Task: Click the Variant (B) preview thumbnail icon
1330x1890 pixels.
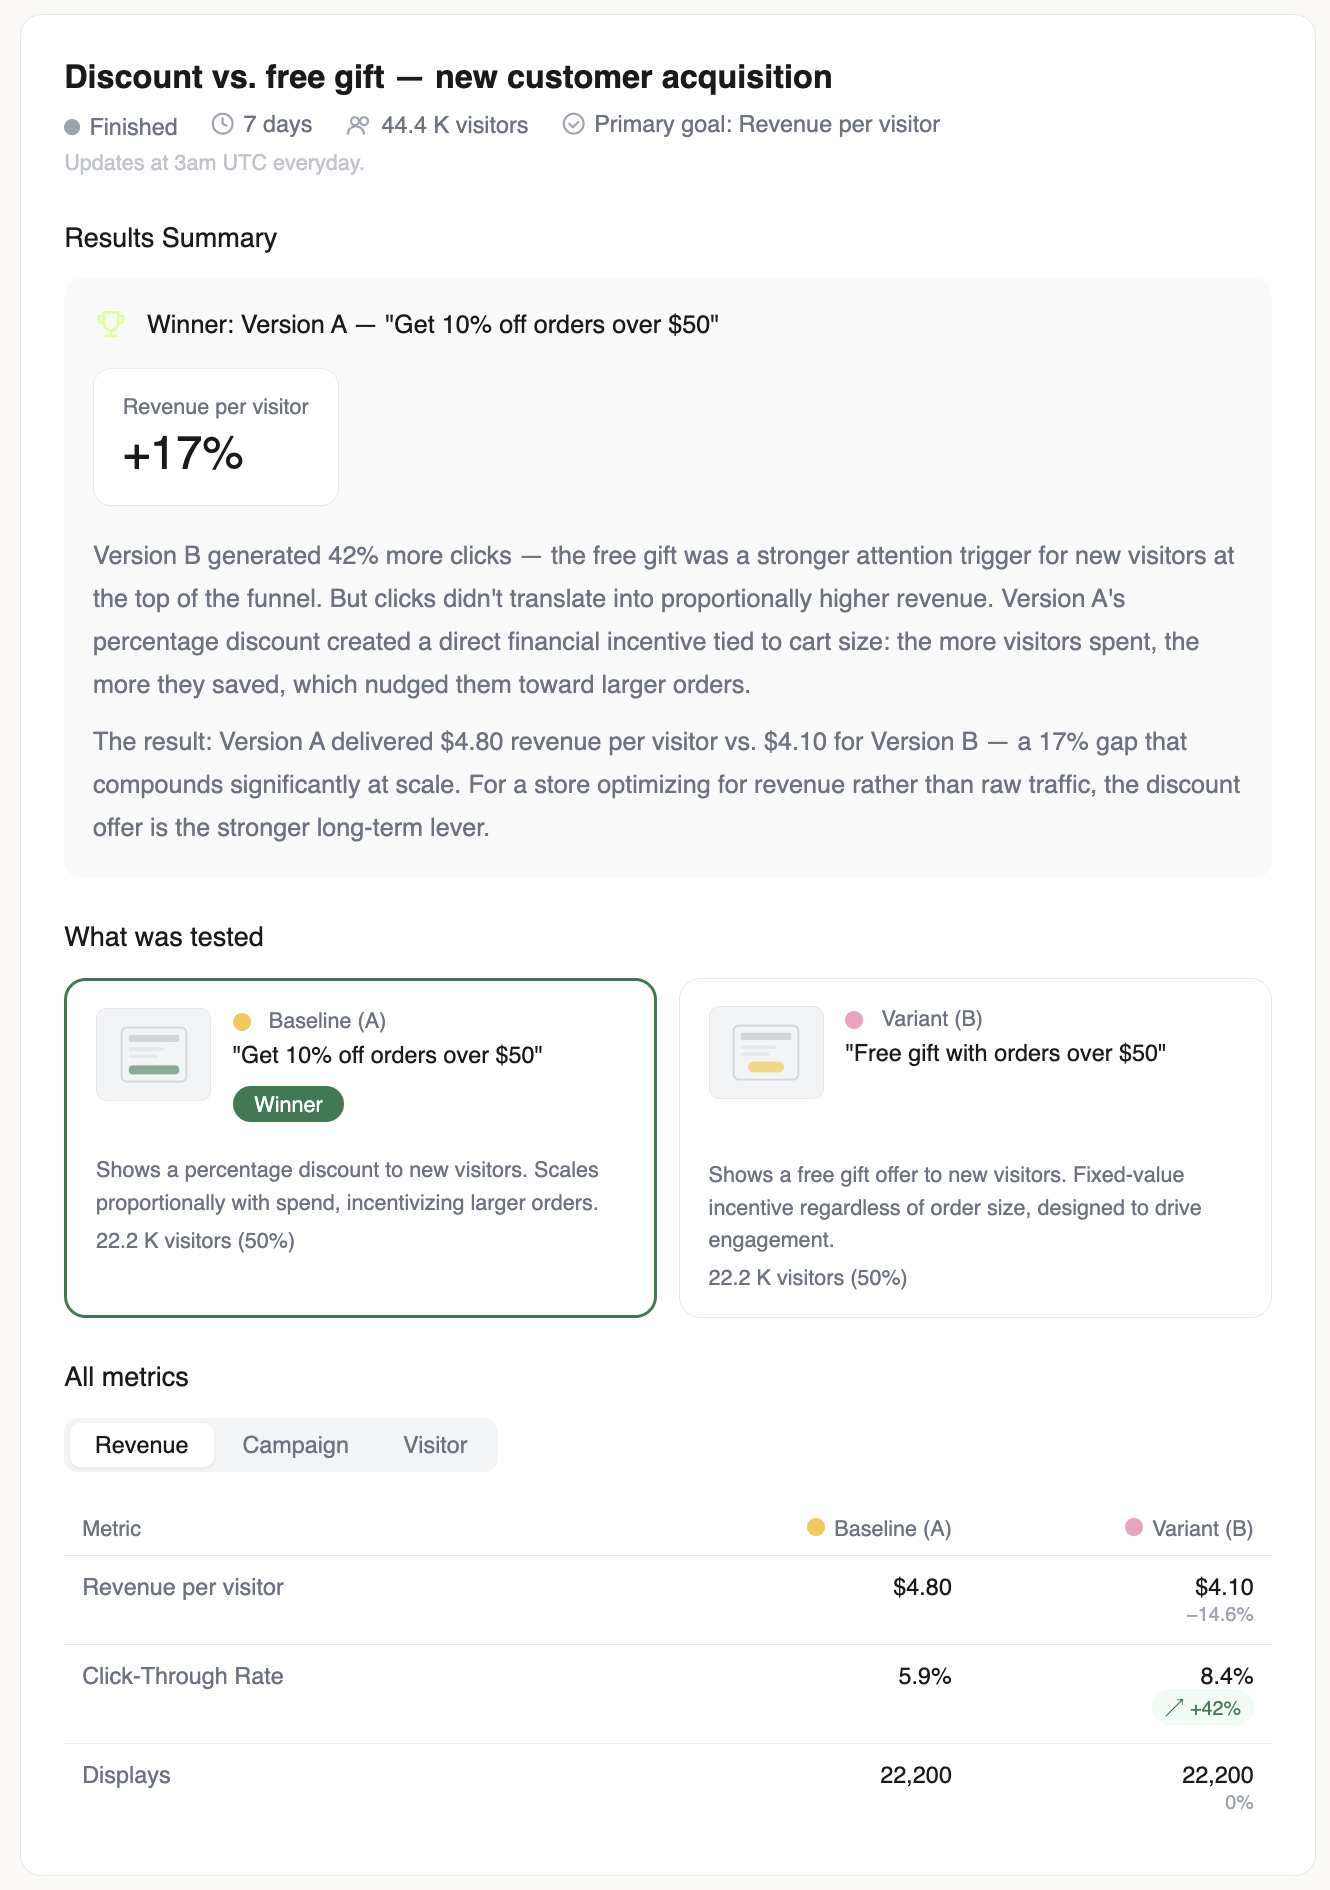Action: 765,1052
